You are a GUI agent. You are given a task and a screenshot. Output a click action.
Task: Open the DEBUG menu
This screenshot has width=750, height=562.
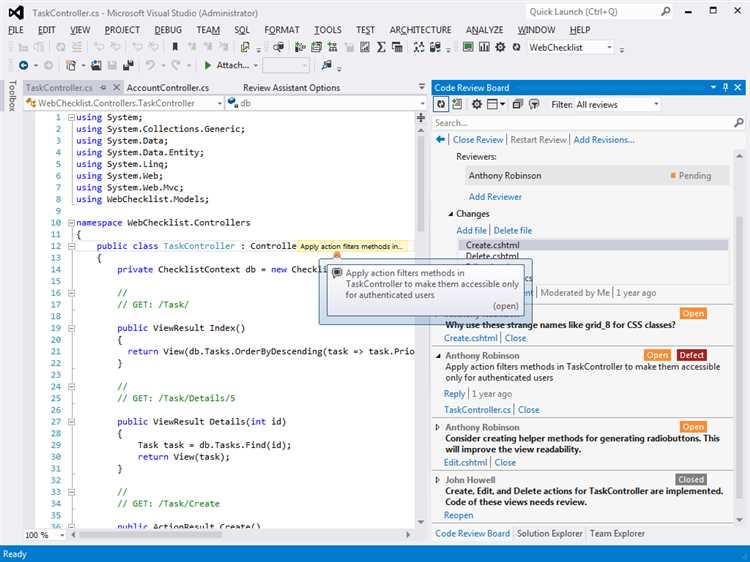[168, 30]
